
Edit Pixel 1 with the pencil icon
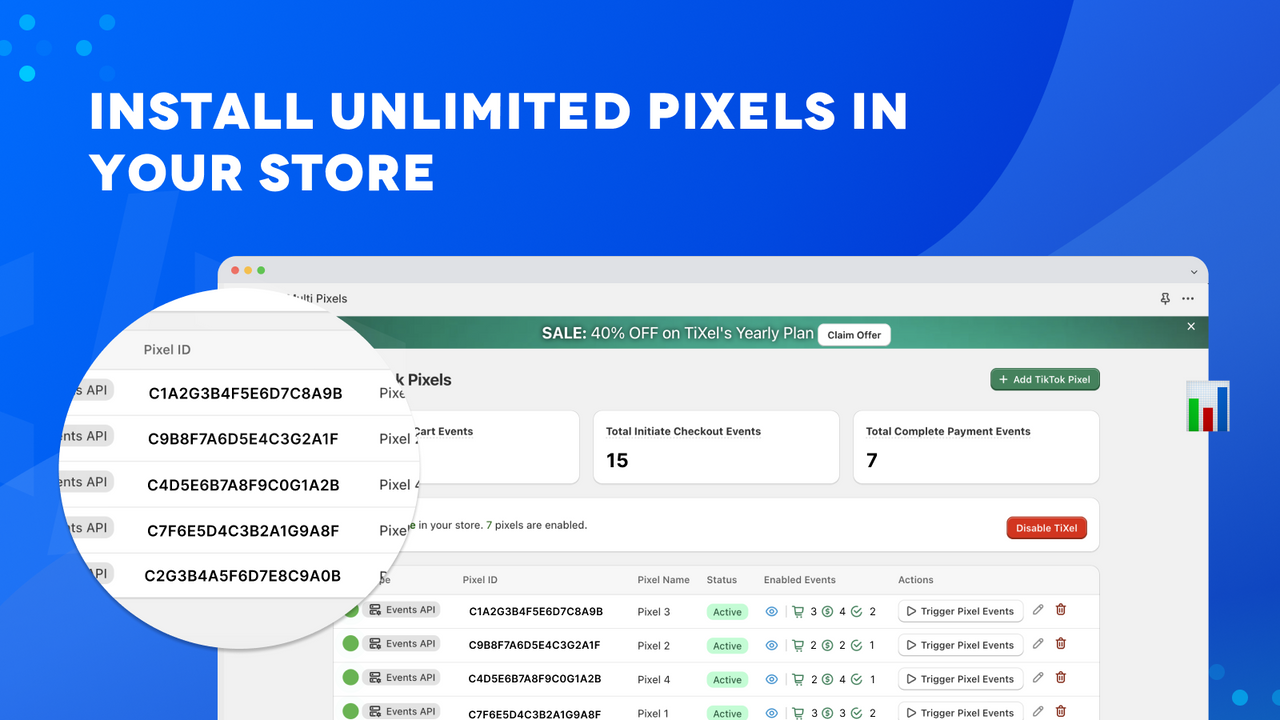coord(1038,711)
